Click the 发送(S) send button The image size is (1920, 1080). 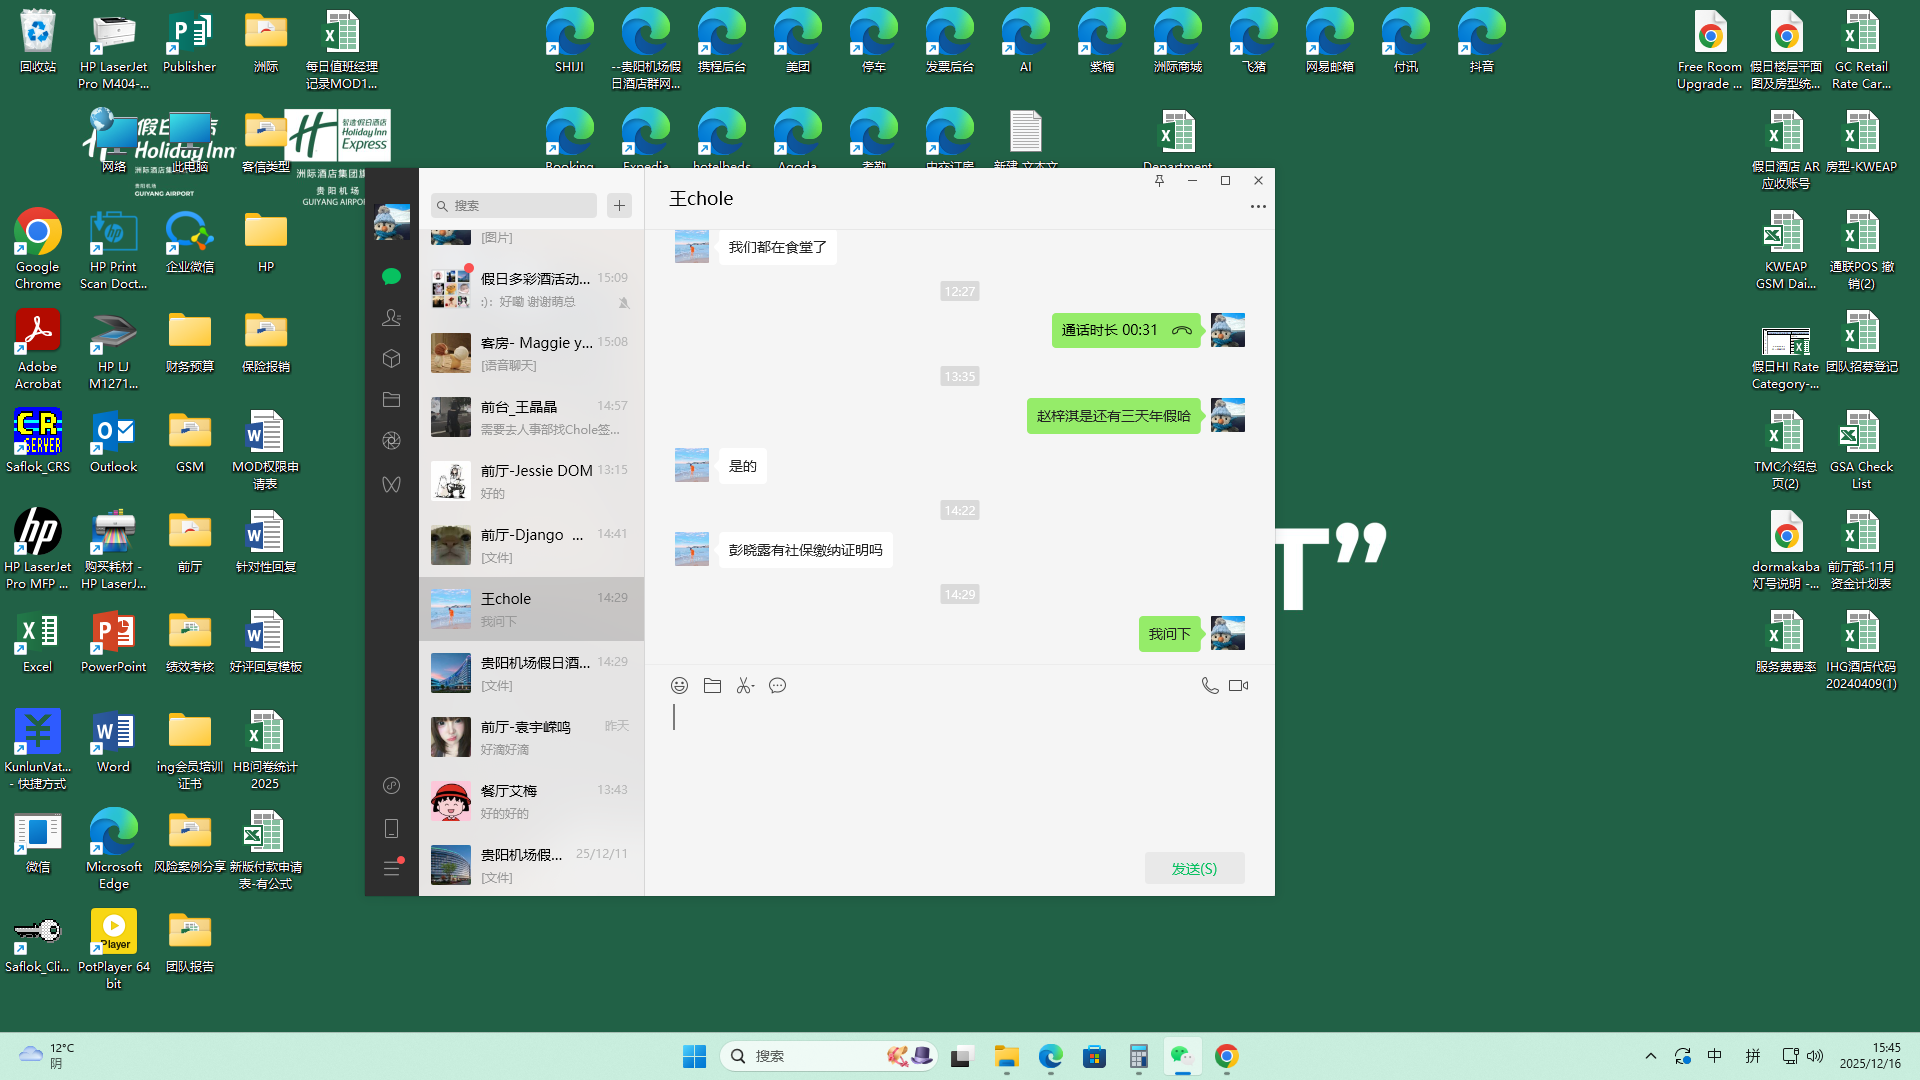[x=1194, y=869]
